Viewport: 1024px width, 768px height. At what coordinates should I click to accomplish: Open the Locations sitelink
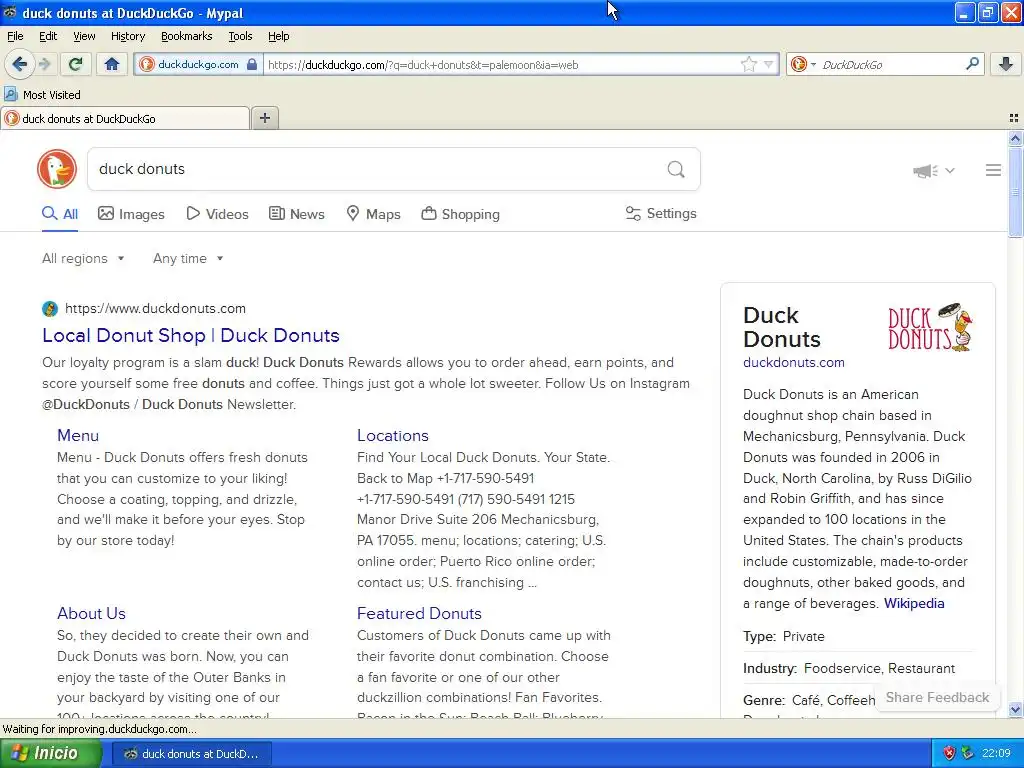point(392,436)
